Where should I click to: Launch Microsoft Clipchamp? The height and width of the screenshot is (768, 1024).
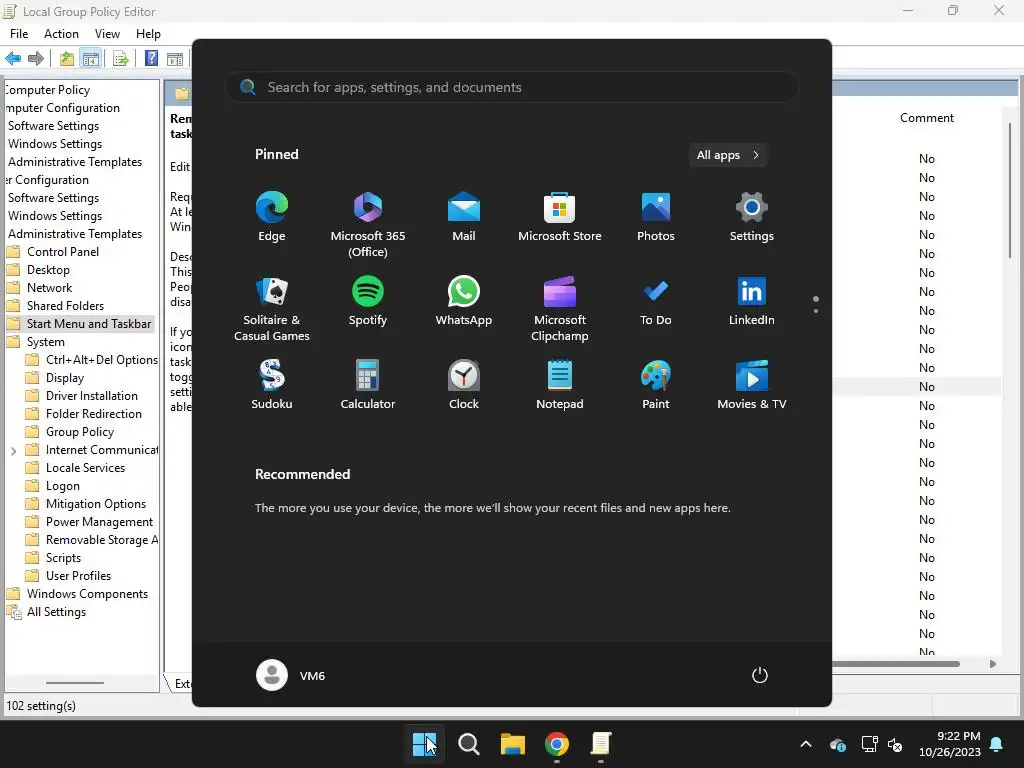point(560,308)
